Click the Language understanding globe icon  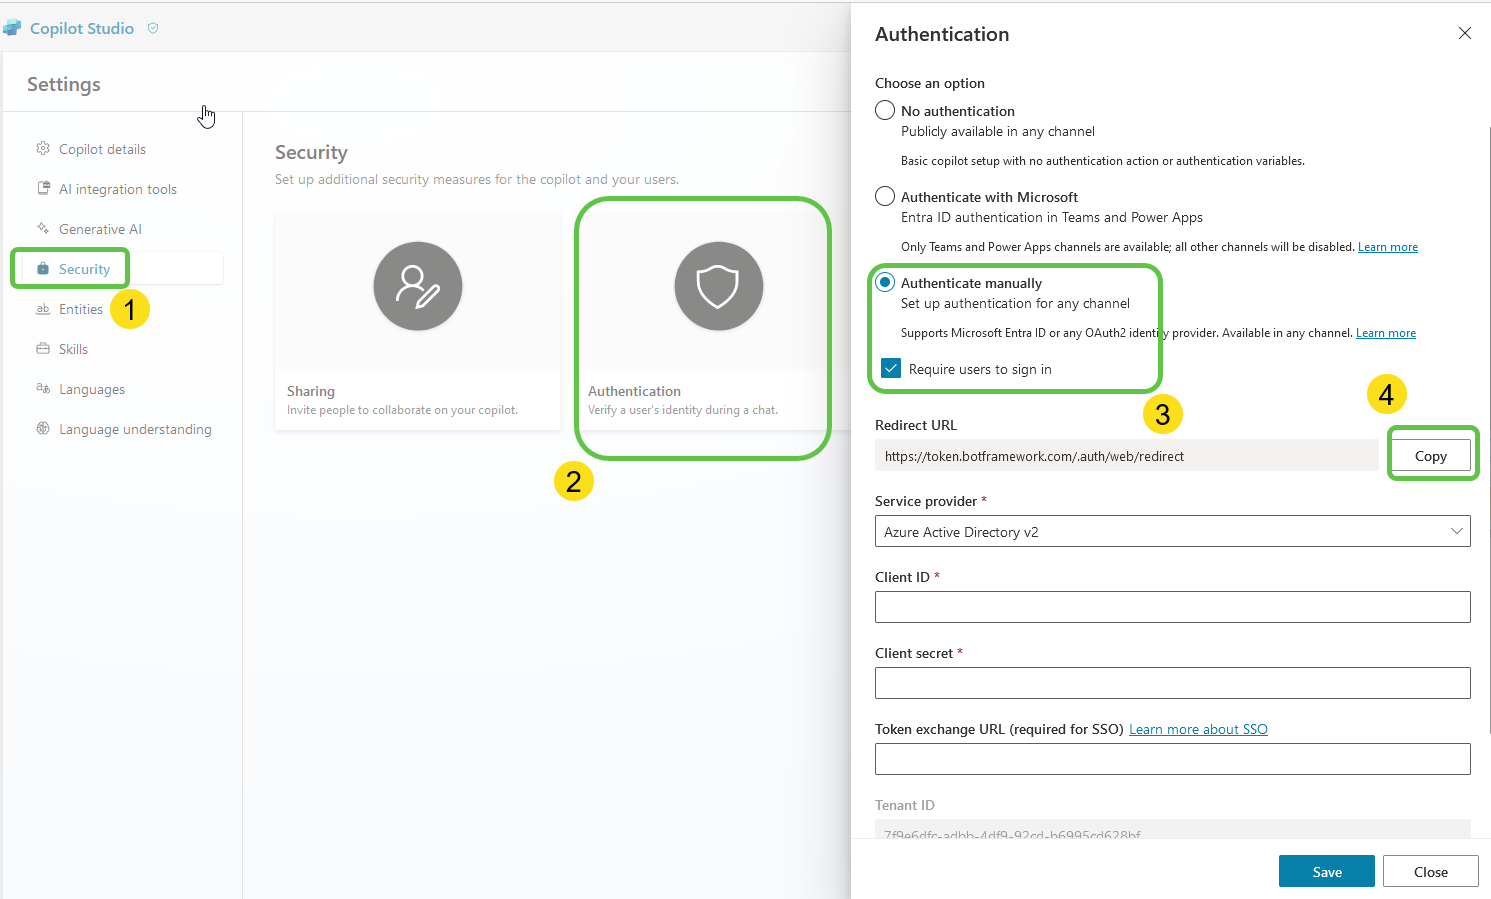click(43, 428)
